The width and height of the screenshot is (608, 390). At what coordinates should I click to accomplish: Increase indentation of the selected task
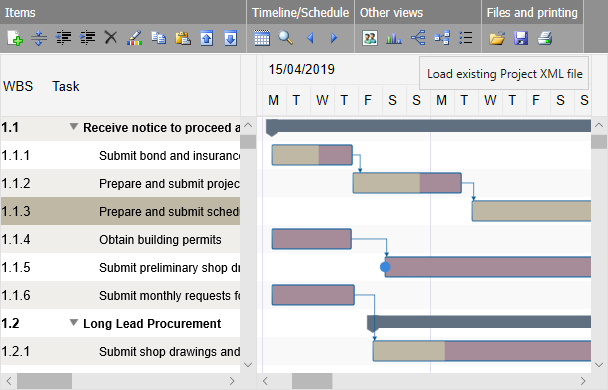(x=87, y=38)
